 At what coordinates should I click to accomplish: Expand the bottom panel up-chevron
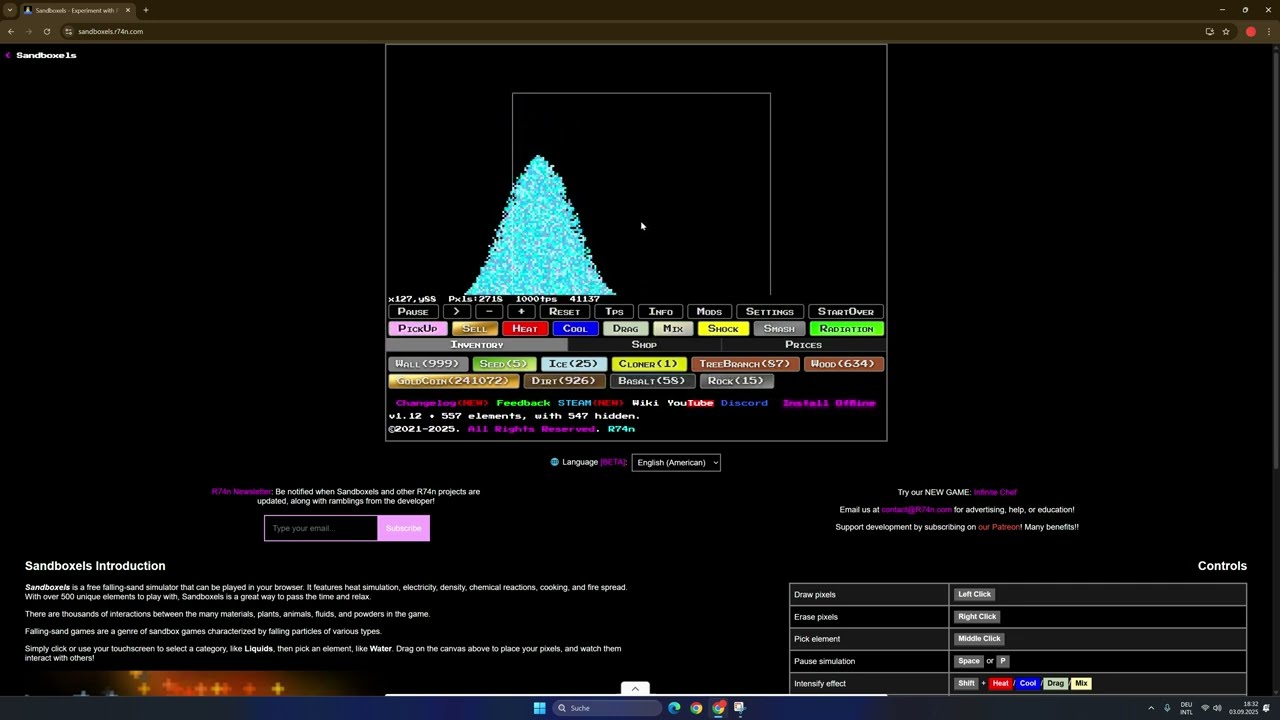[x=635, y=688]
